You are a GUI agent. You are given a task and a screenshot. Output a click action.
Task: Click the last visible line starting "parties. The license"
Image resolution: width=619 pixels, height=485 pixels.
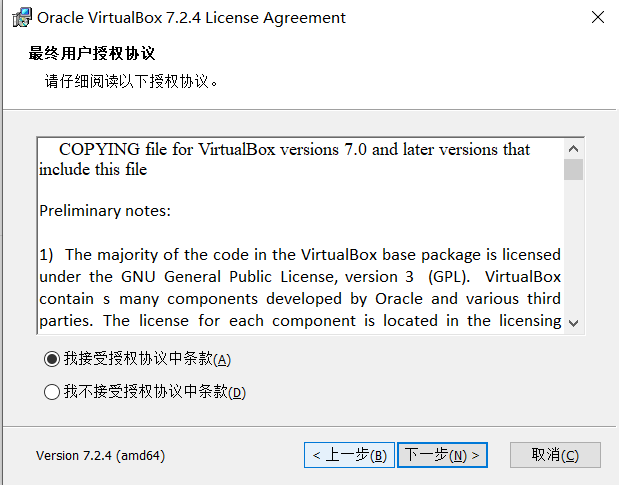[300, 320]
